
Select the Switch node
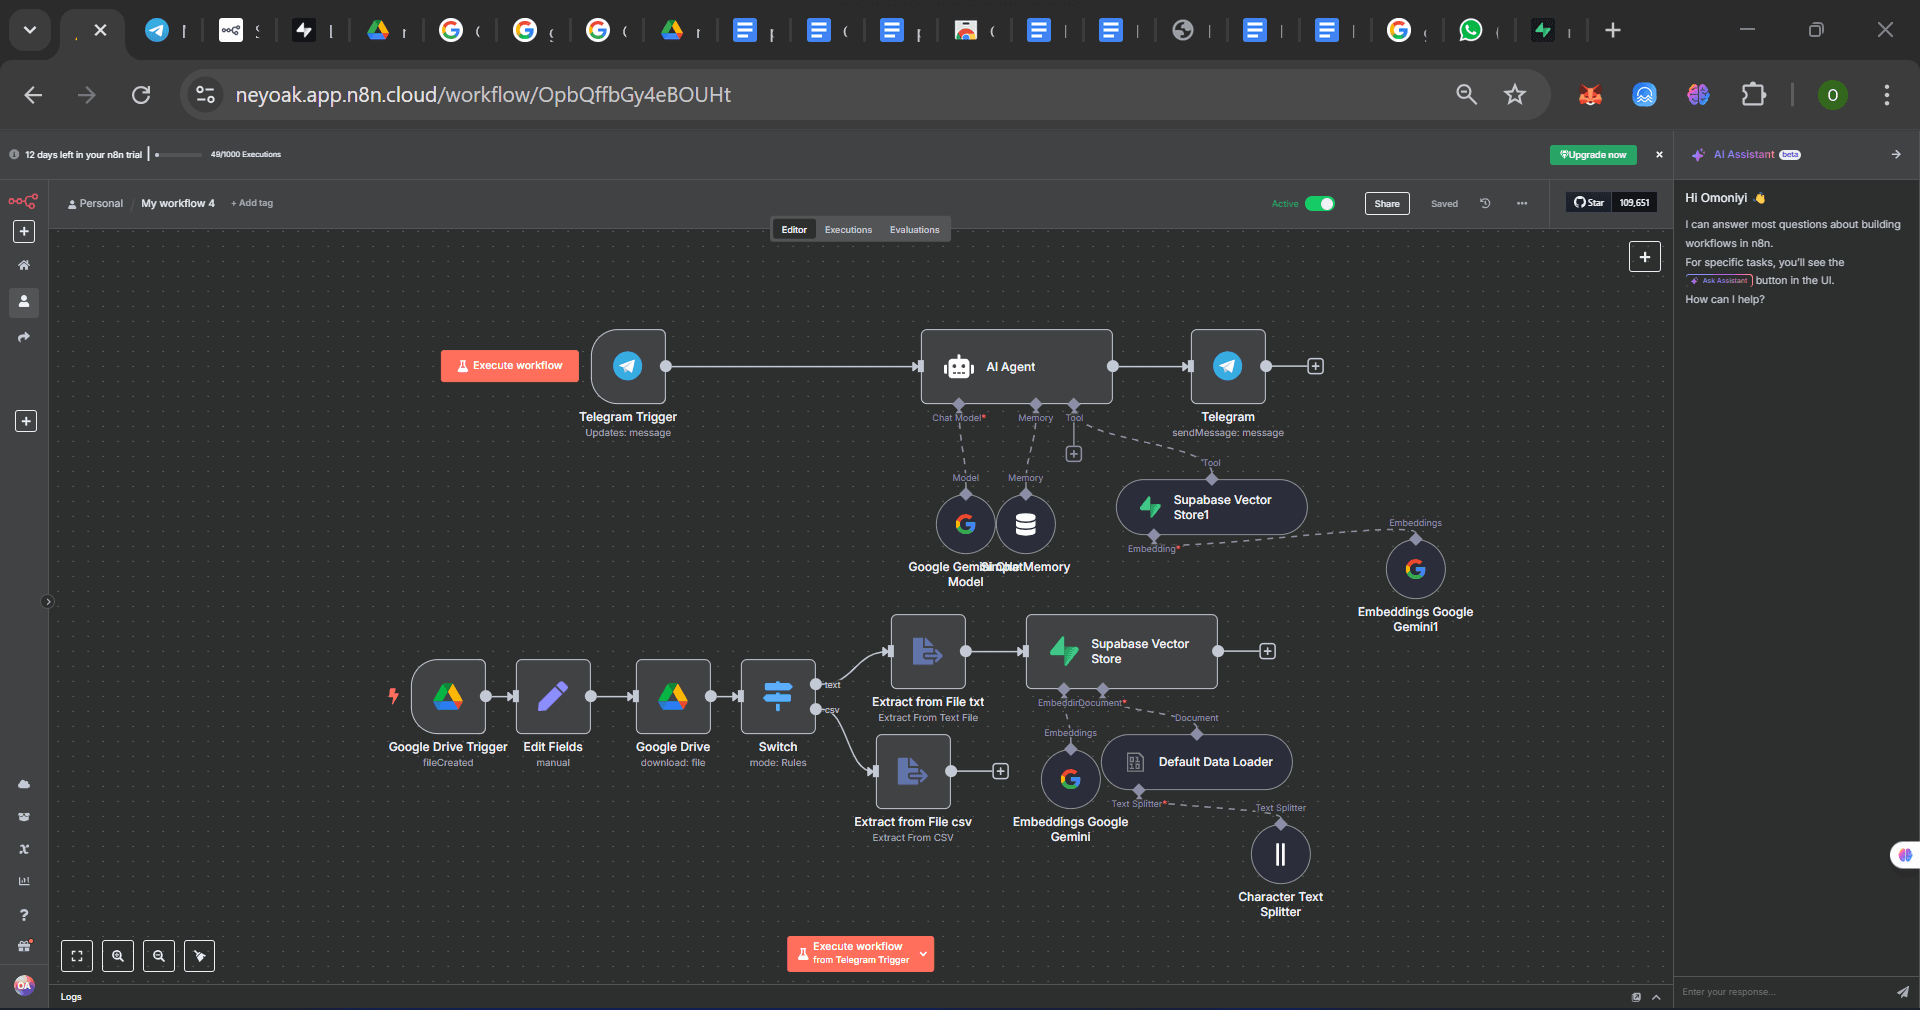click(778, 696)
